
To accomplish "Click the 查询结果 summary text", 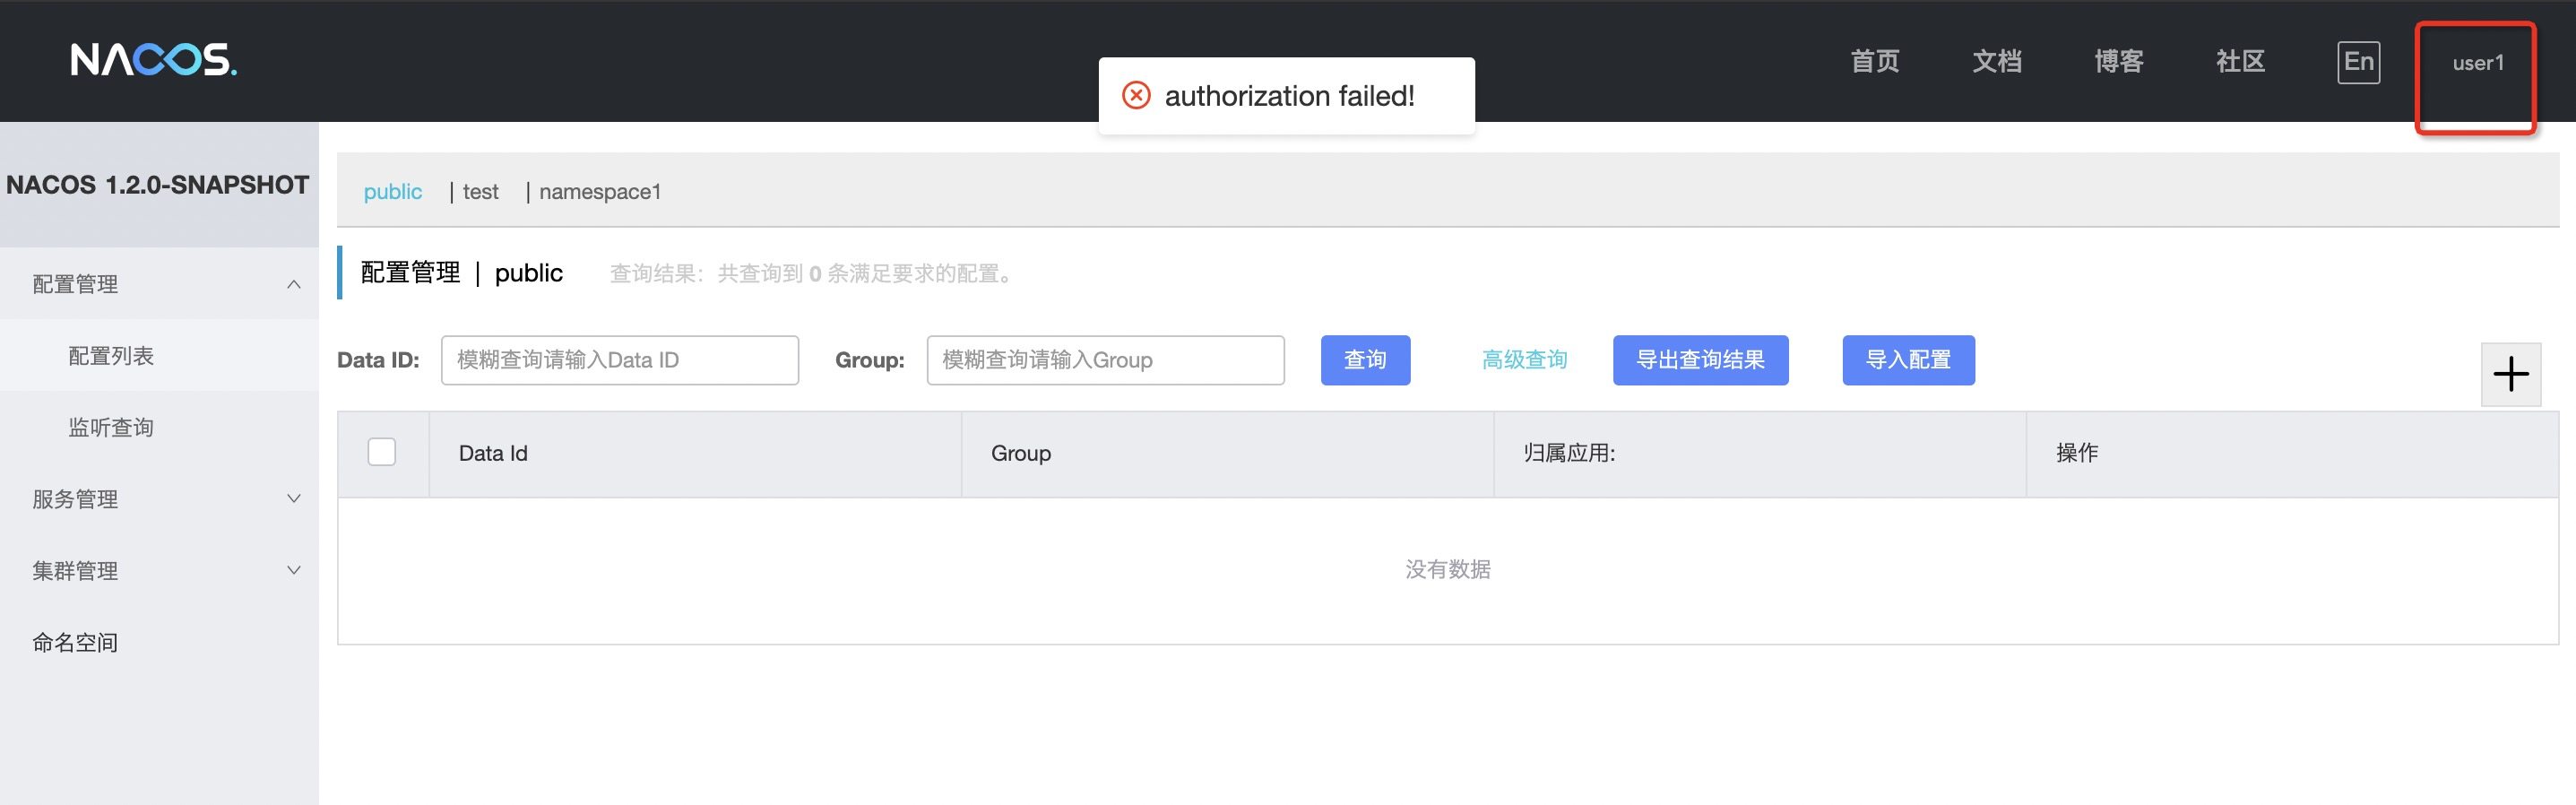I will pos(814,273).
